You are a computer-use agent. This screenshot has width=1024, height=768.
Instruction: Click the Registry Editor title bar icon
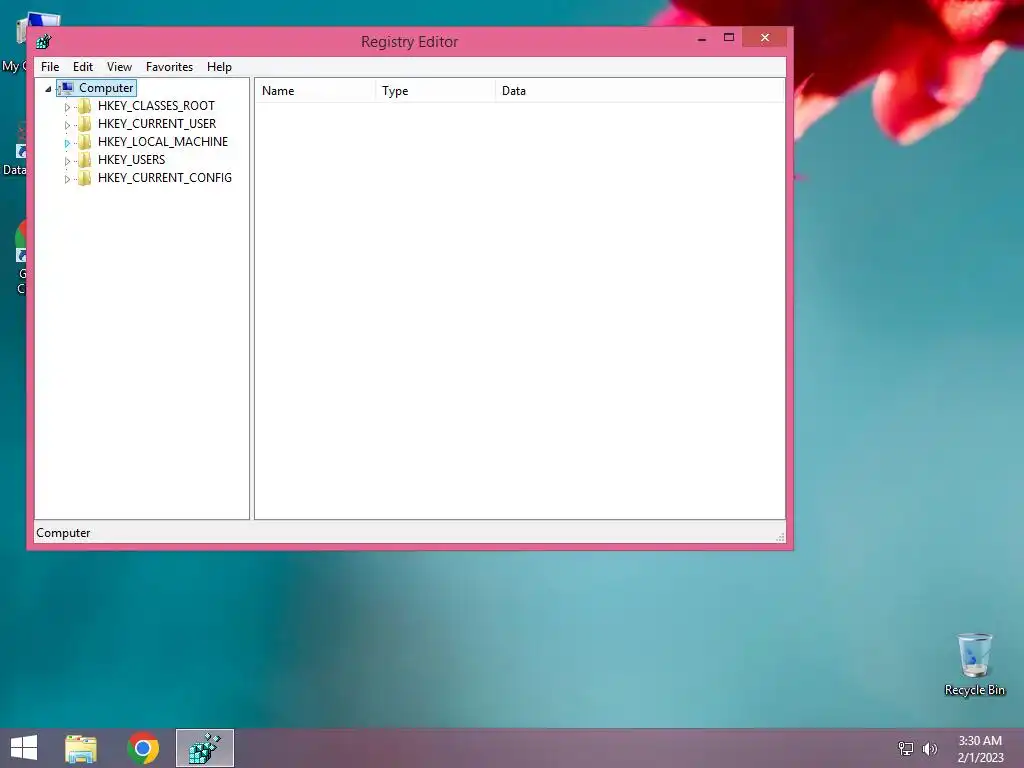tap(44, 42)
